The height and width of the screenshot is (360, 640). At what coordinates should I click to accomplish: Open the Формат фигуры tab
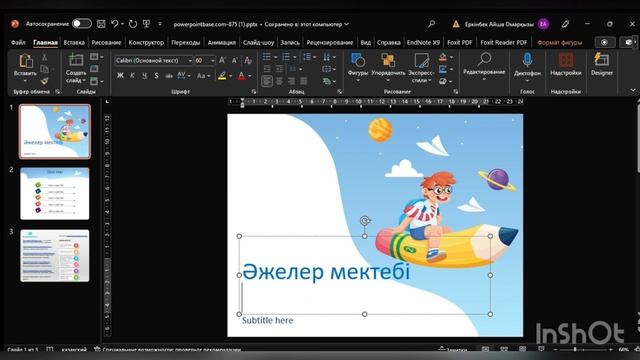[x=560, y=42]
